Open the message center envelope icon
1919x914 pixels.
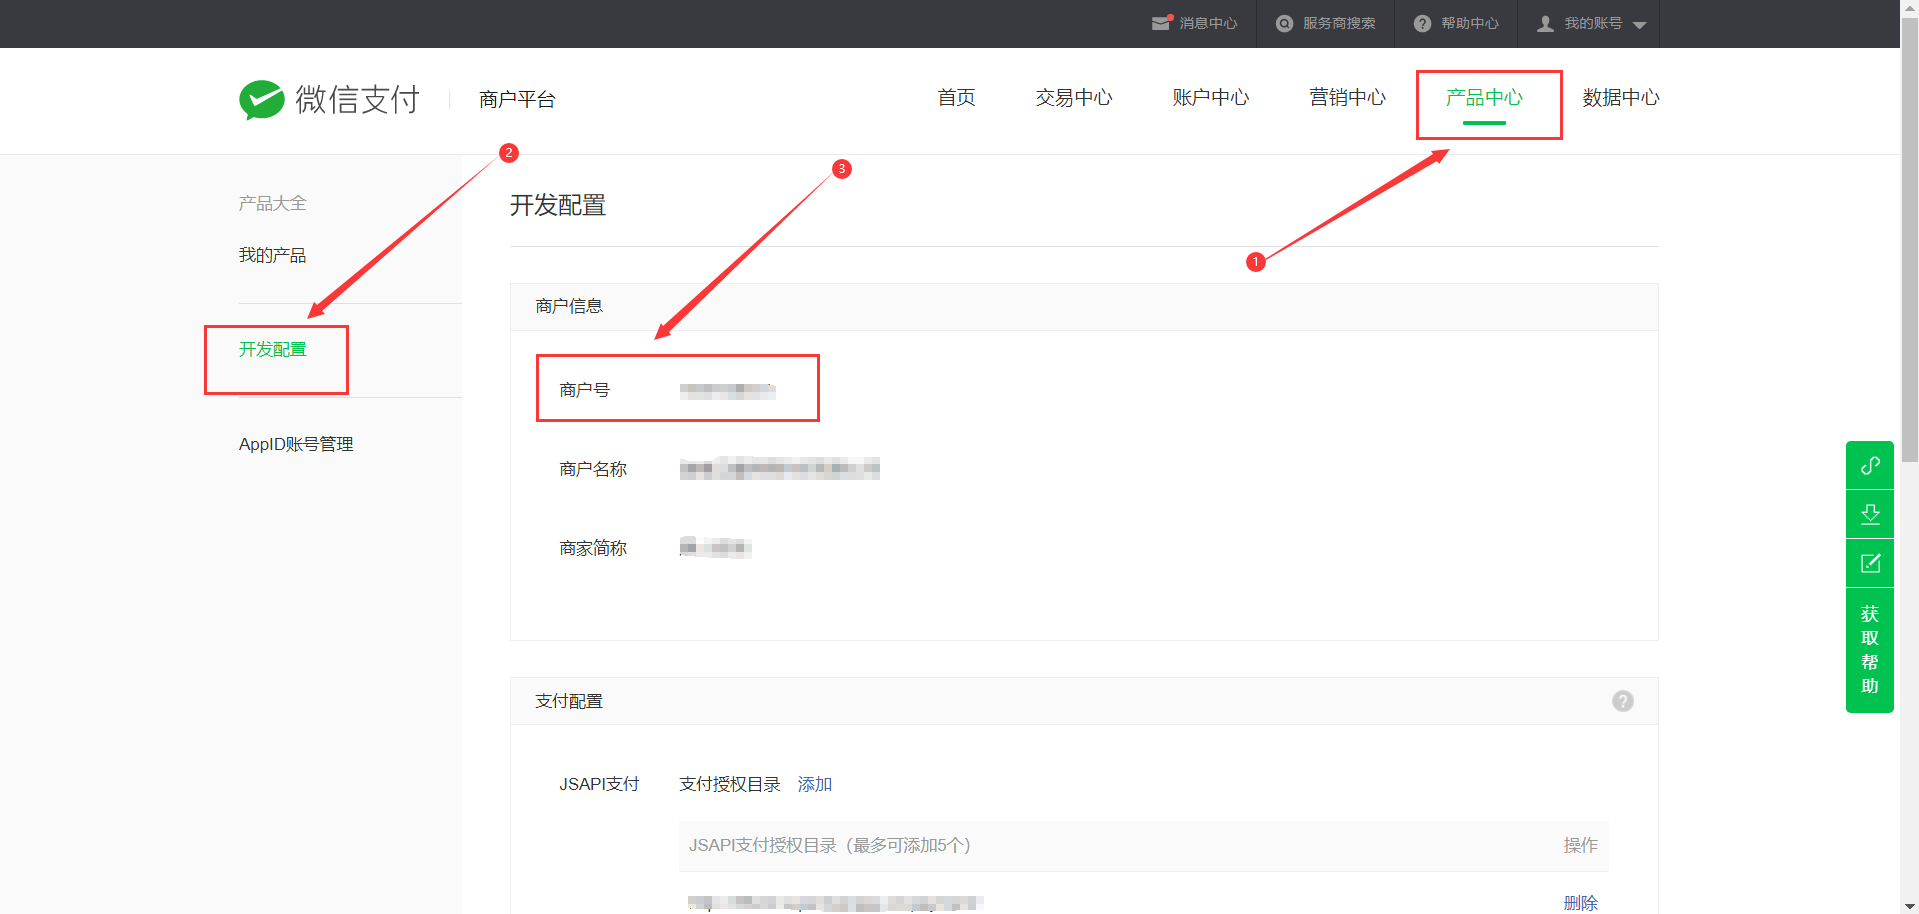(1161, 23)
